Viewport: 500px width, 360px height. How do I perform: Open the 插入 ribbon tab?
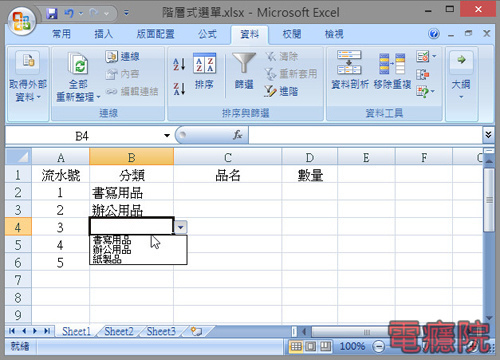click(104, 34)
